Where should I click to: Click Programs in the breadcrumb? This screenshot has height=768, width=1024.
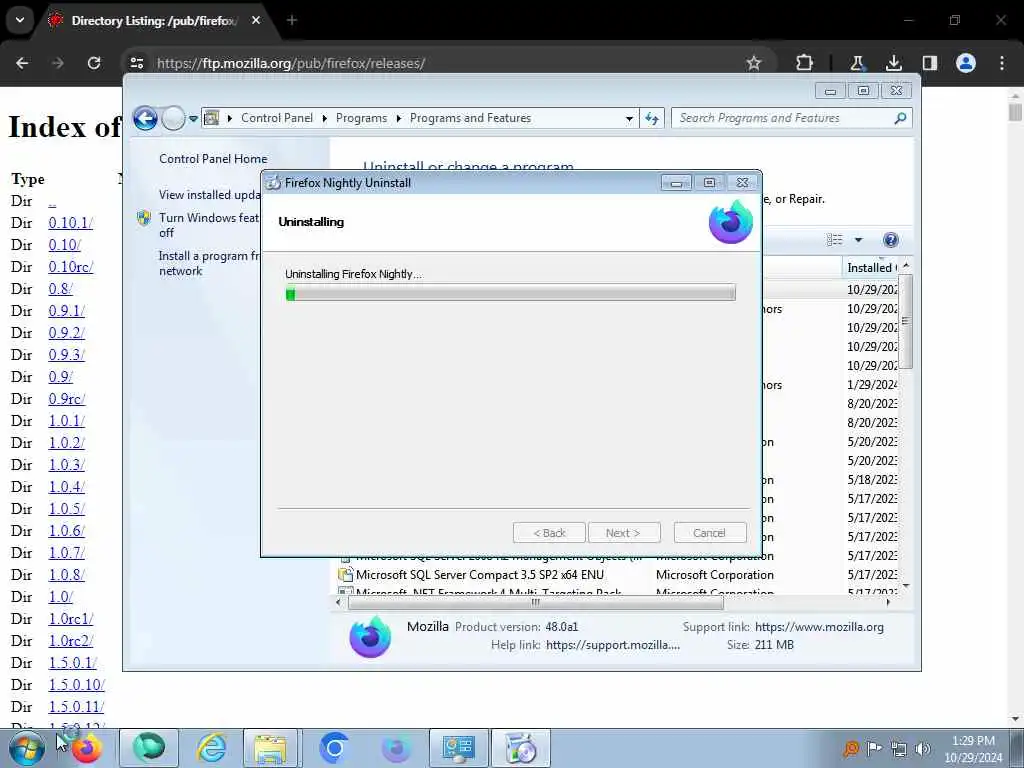coord(361,118)
